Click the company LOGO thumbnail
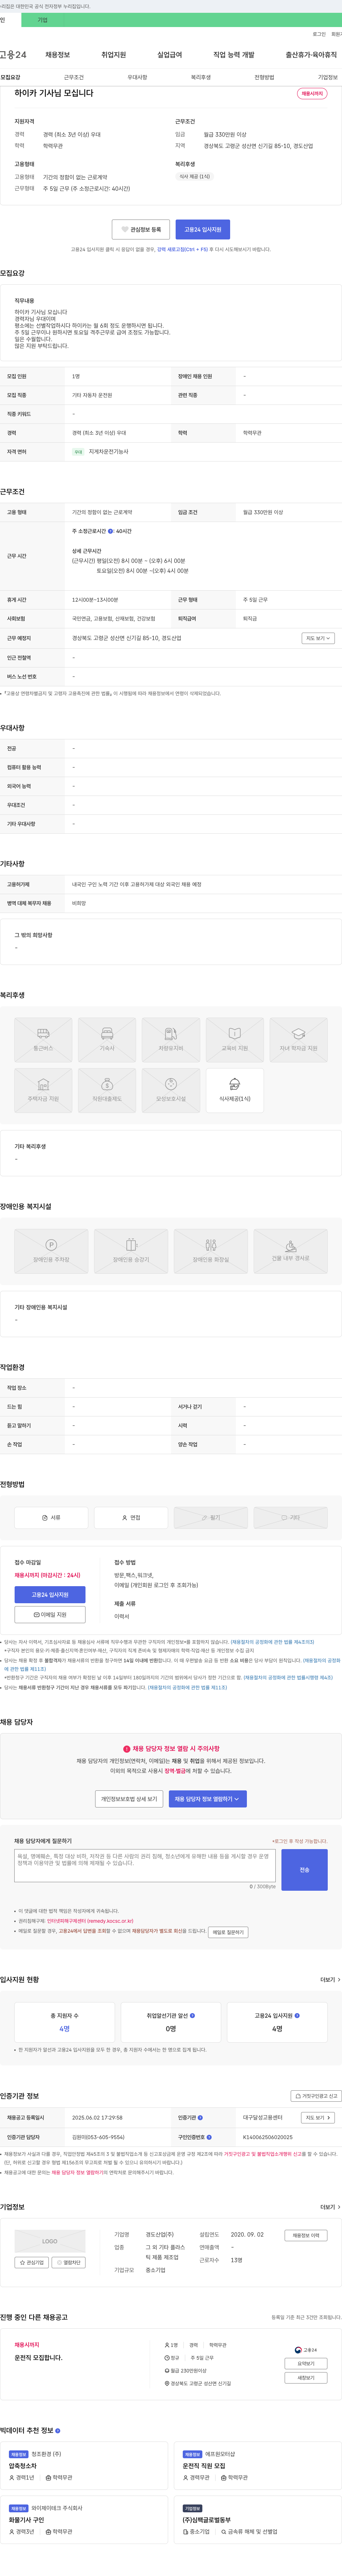The image size is (342, 2576). pos(50,2241)
